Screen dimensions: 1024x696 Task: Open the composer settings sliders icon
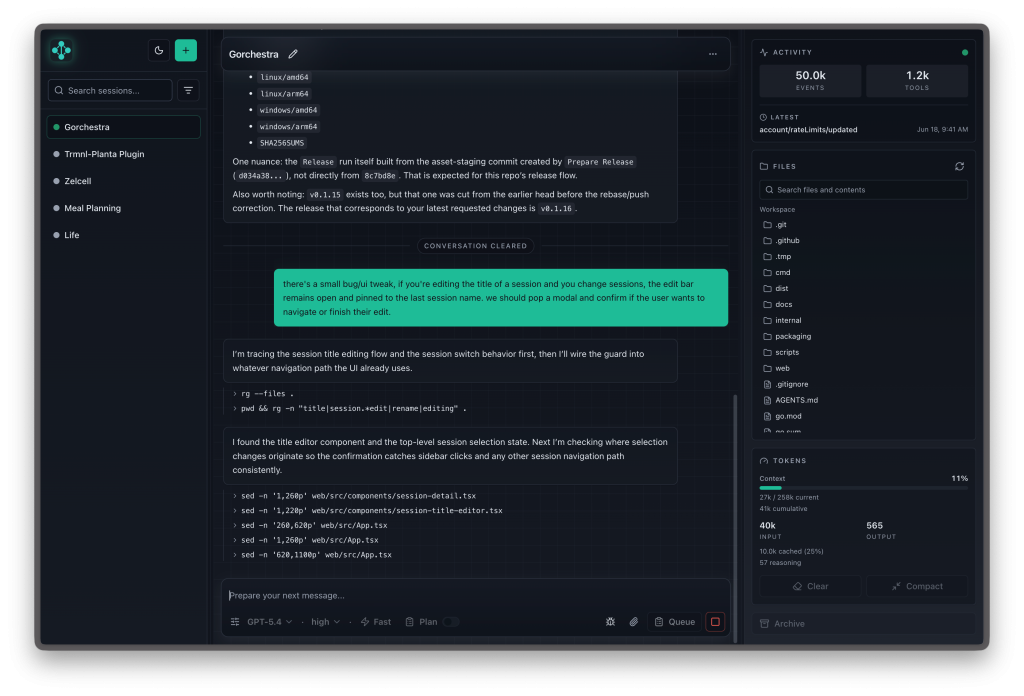tap(235, 622)
